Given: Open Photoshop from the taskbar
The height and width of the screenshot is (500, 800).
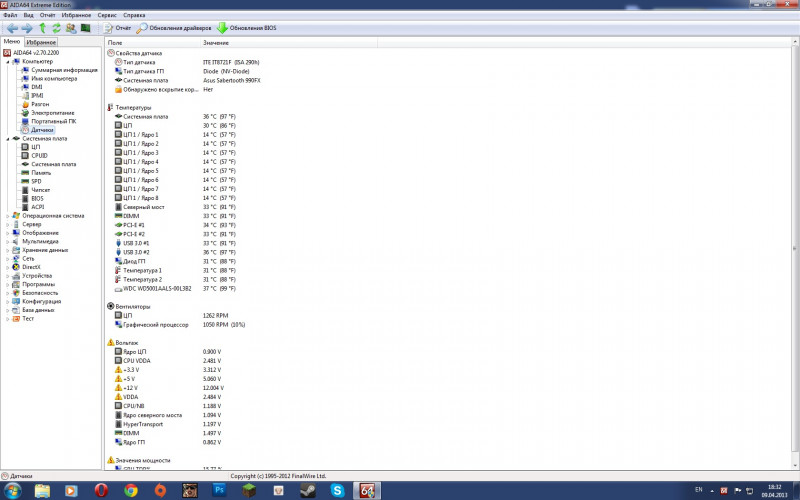Looking at the screenshot, I should click(x=219, y=490).
